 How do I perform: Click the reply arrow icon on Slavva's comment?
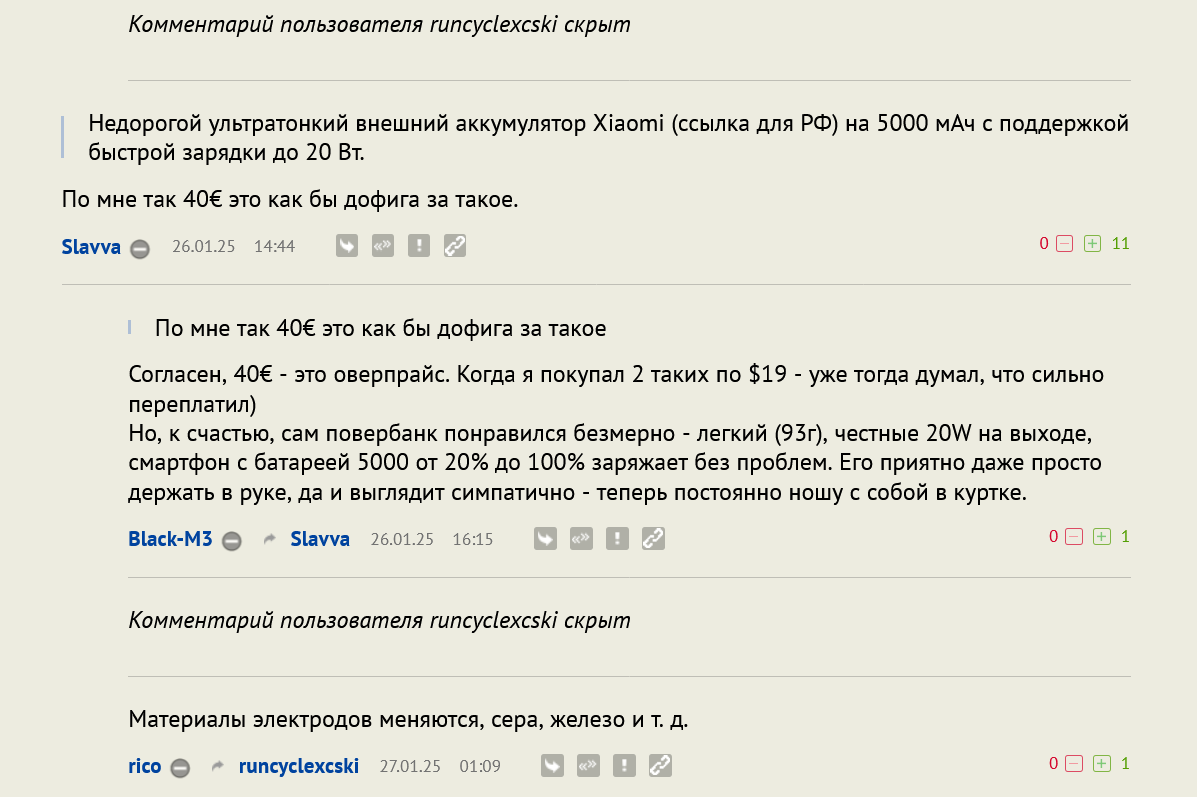(x=347, y=246)
